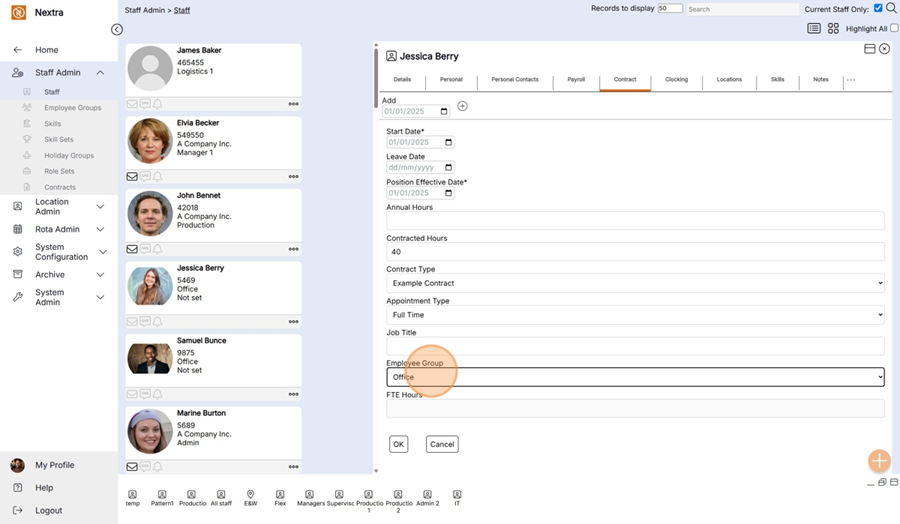
Task: Open the IT group icon
Action: [x=457, y=494]
